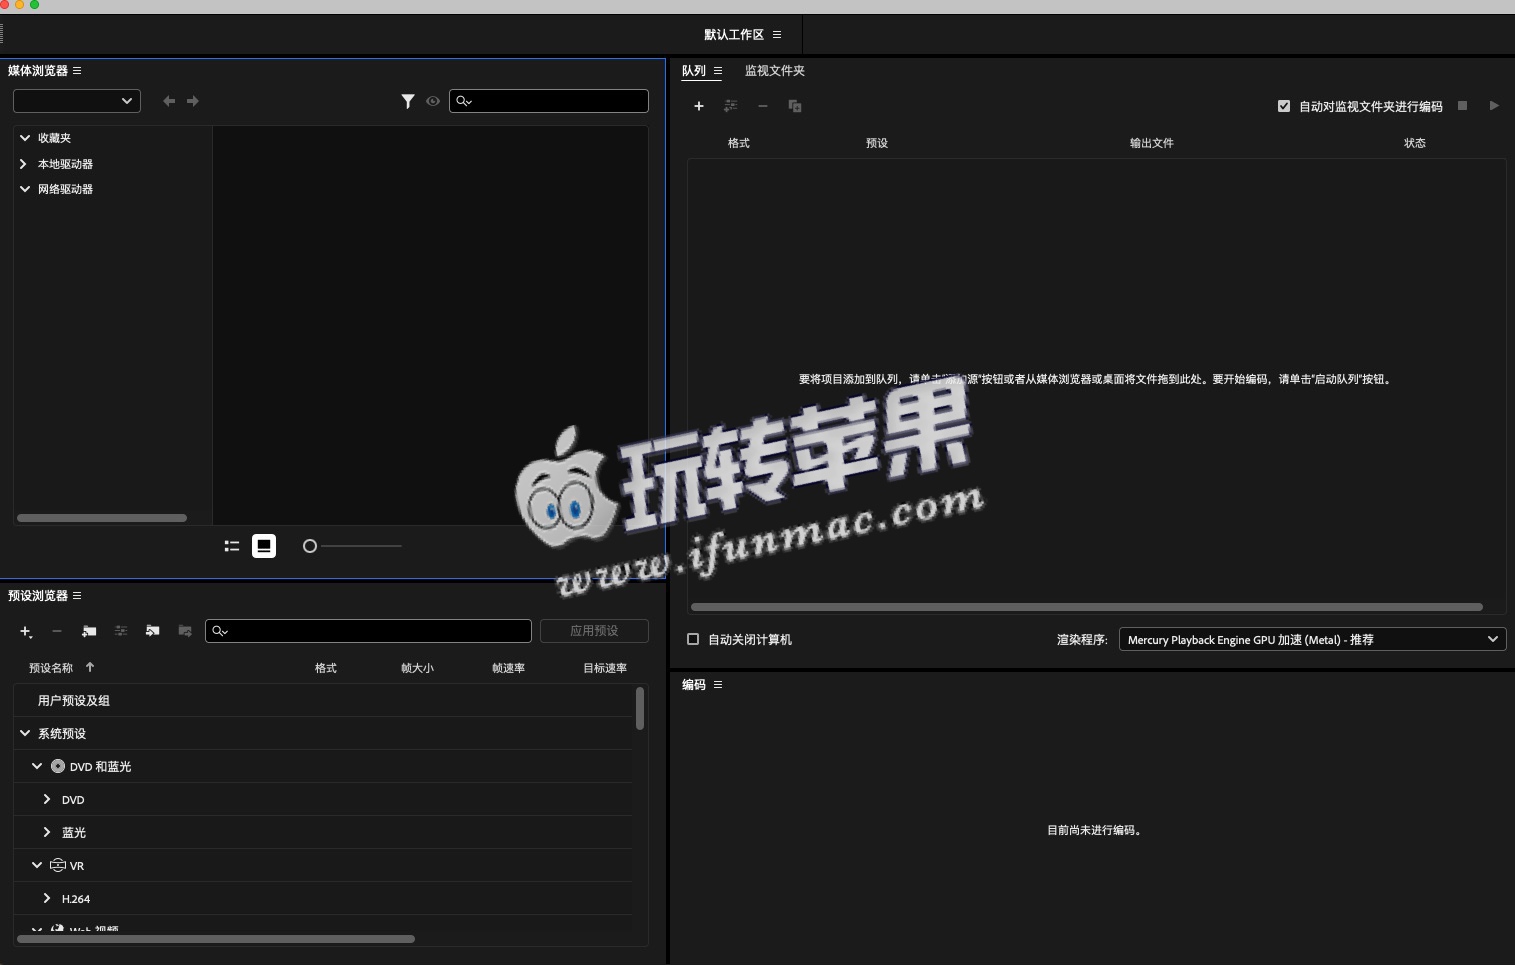
Task: Collapse the VR preset group
Action: tap(37, 866)
